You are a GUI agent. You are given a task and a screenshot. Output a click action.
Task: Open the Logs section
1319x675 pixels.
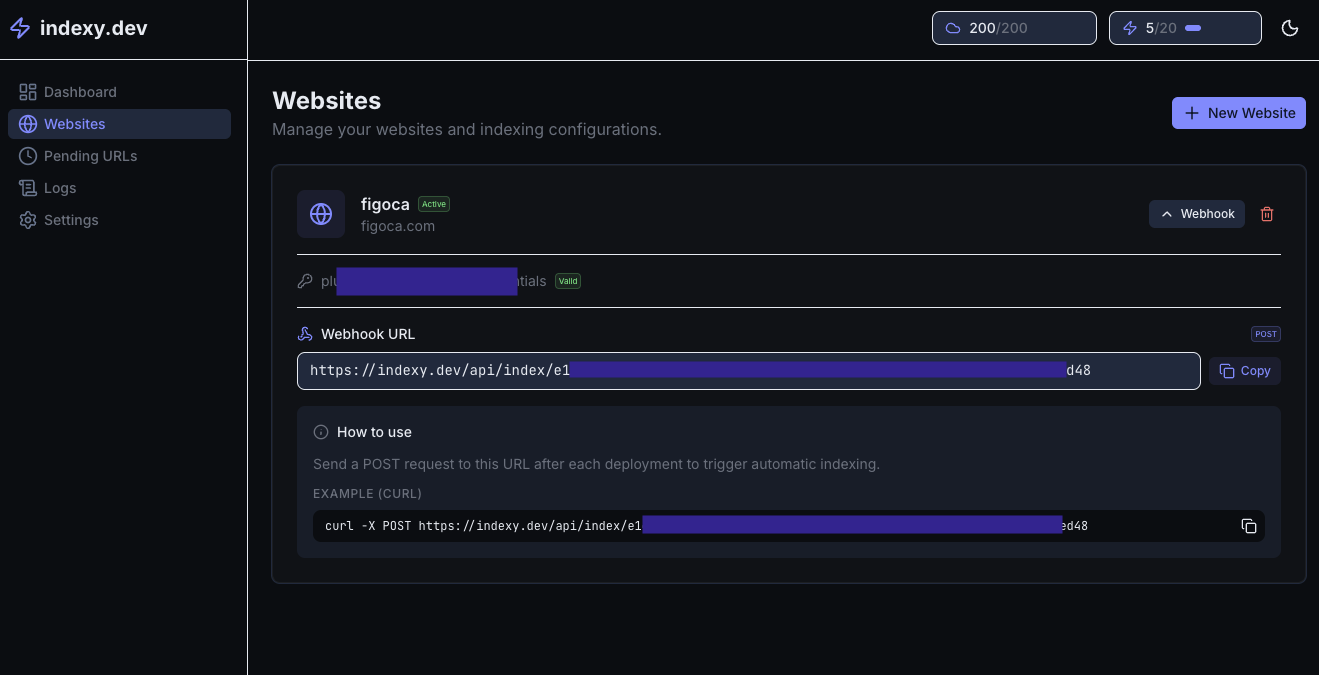(60, 188)
